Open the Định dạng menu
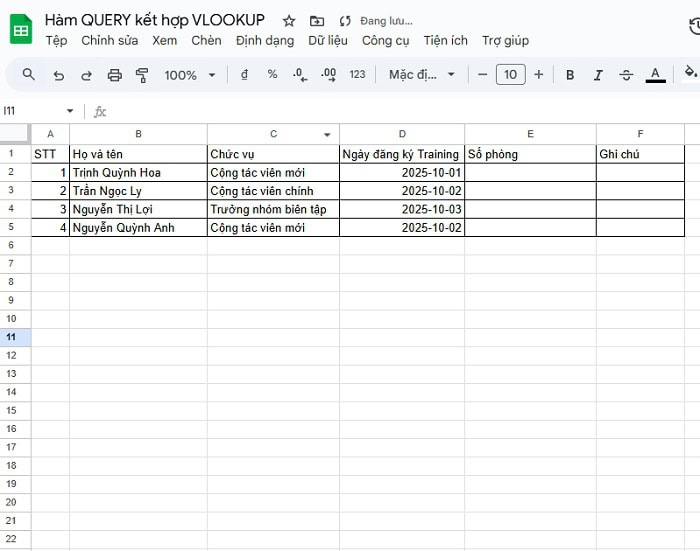700x551 pixels. (x=265, y=41)
